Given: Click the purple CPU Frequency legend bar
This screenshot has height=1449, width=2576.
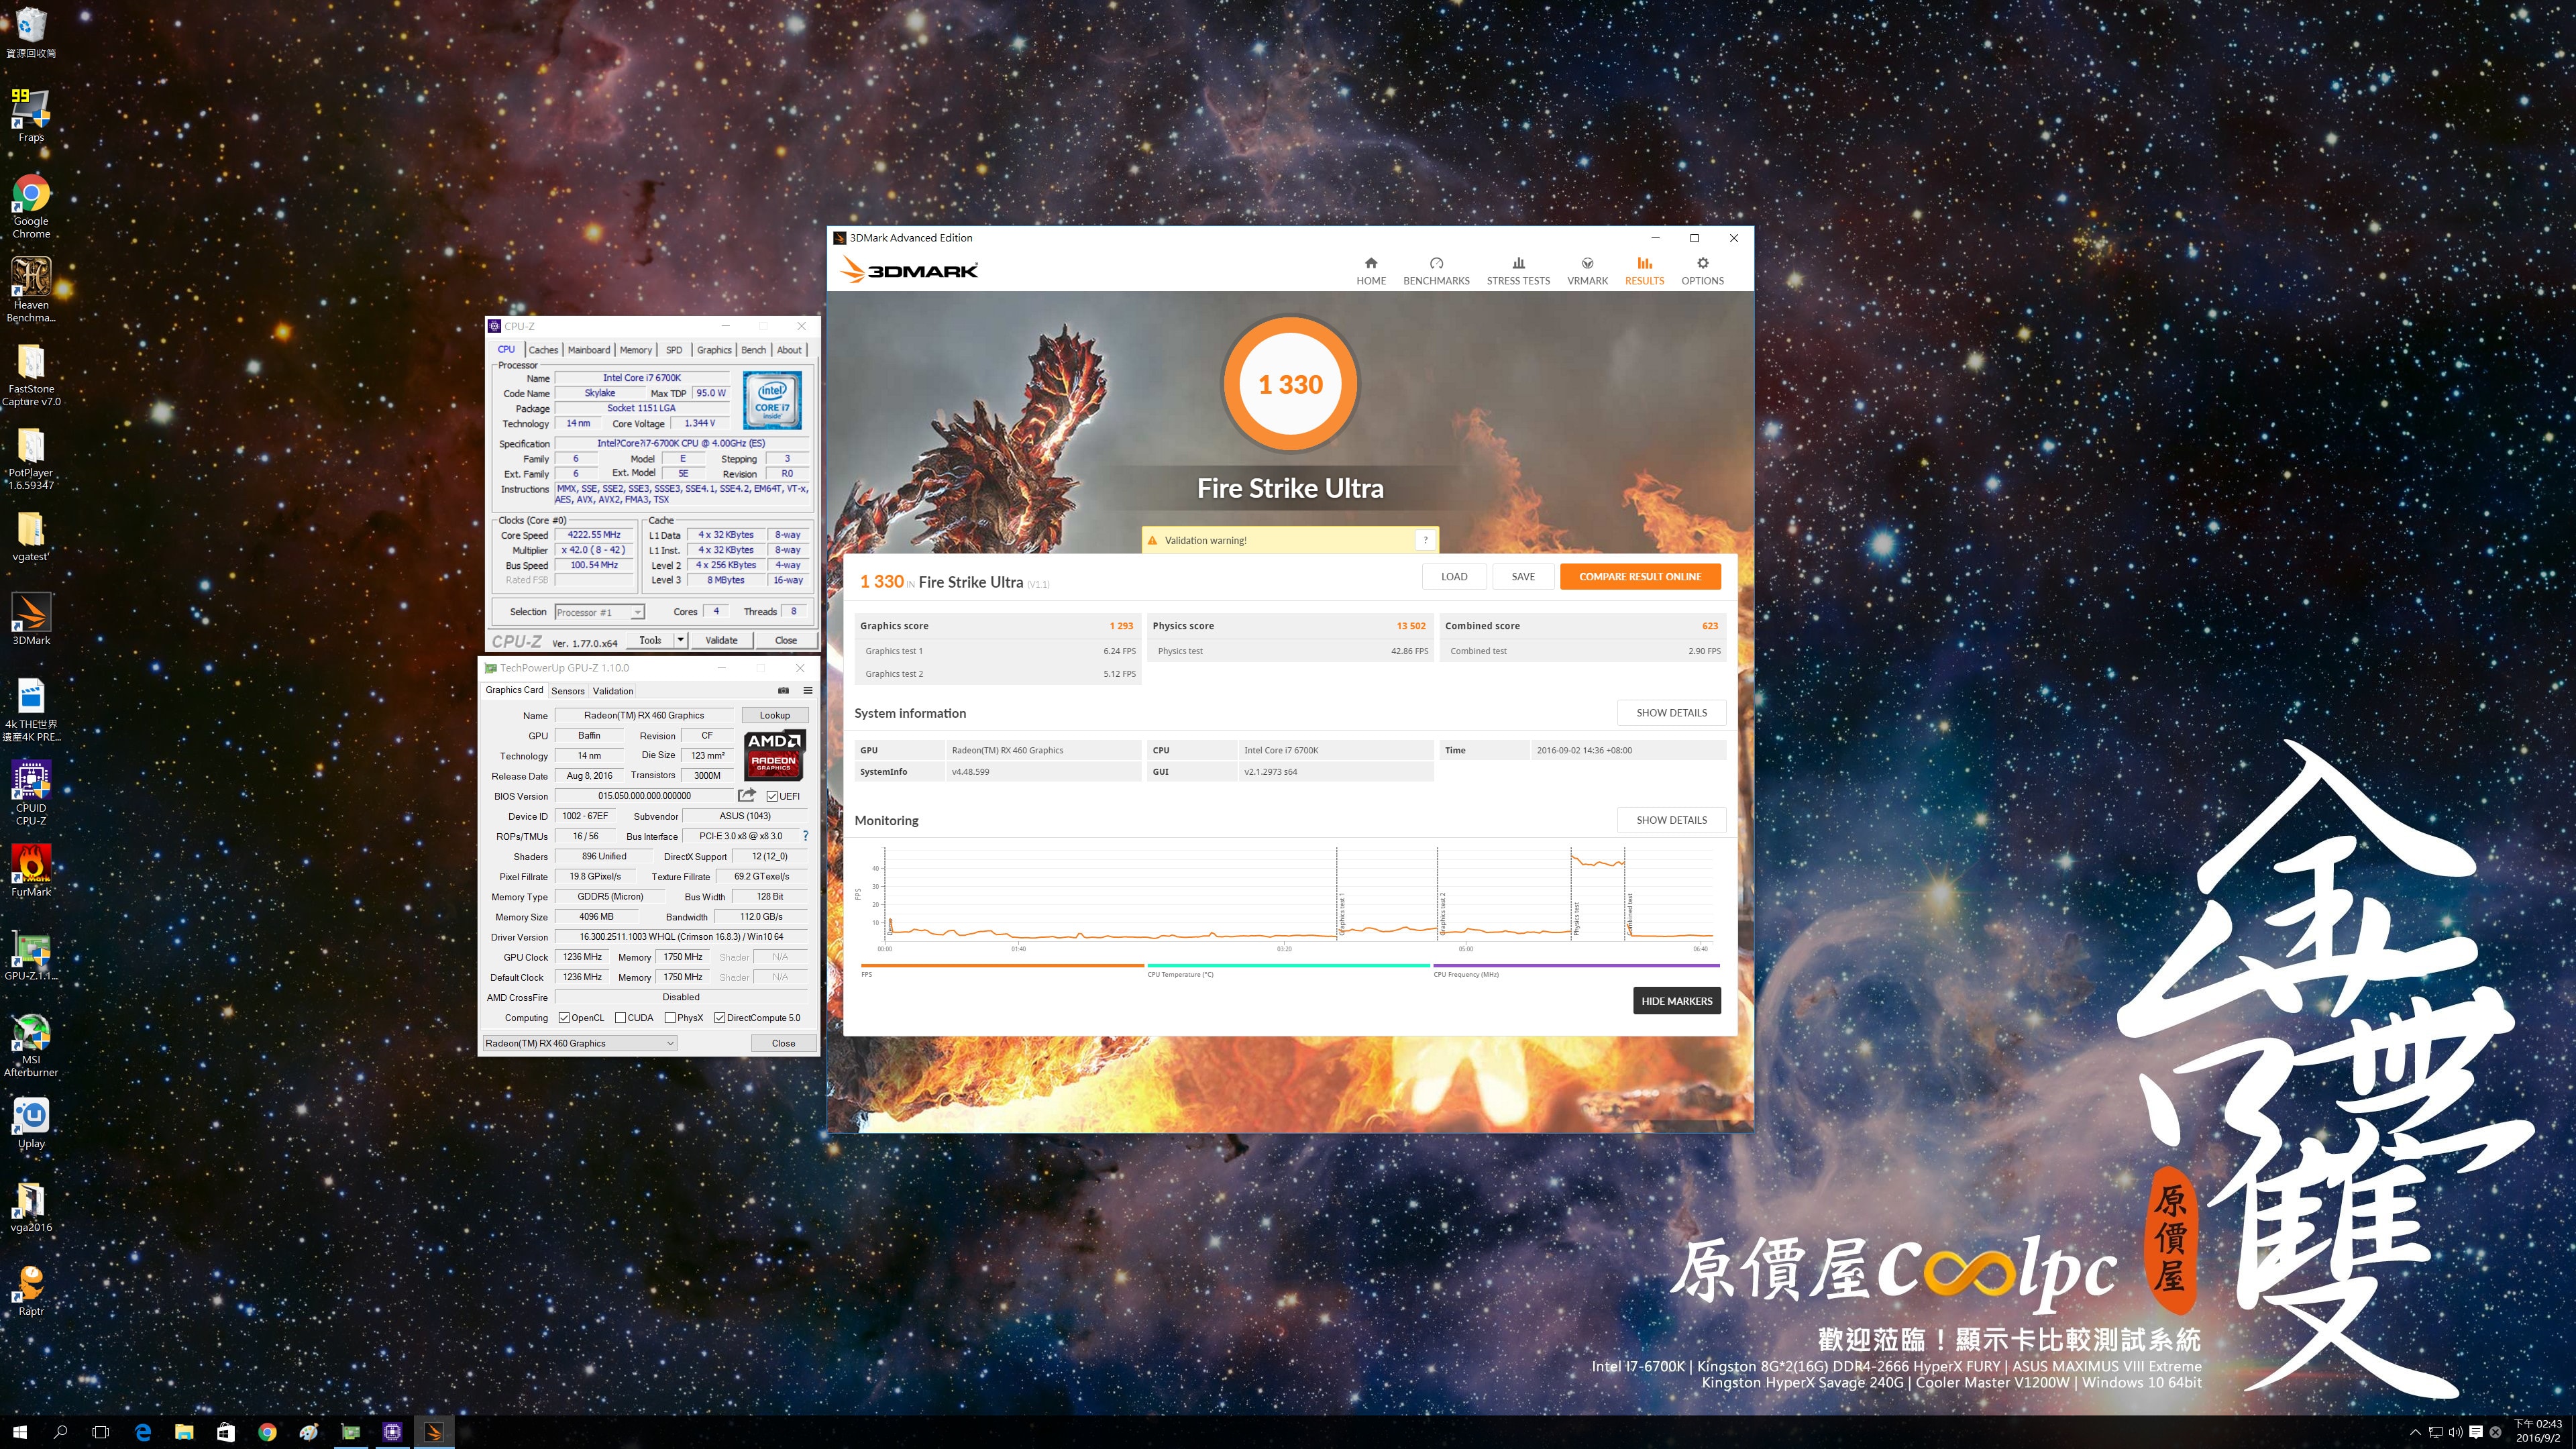Looking at the screenshot, I should pos(1576,966).
